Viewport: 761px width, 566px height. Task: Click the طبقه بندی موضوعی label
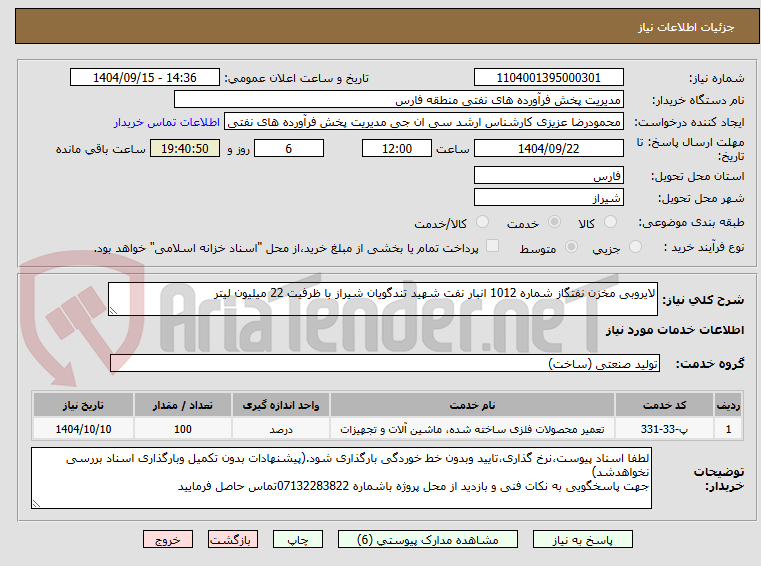691,223
